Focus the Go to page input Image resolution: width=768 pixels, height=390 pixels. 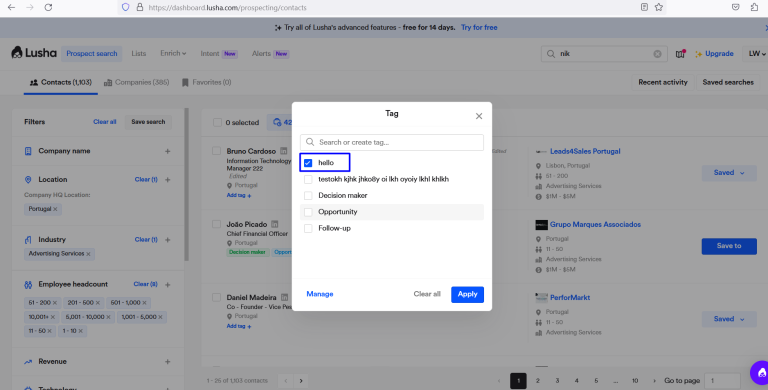pos(722,381)
